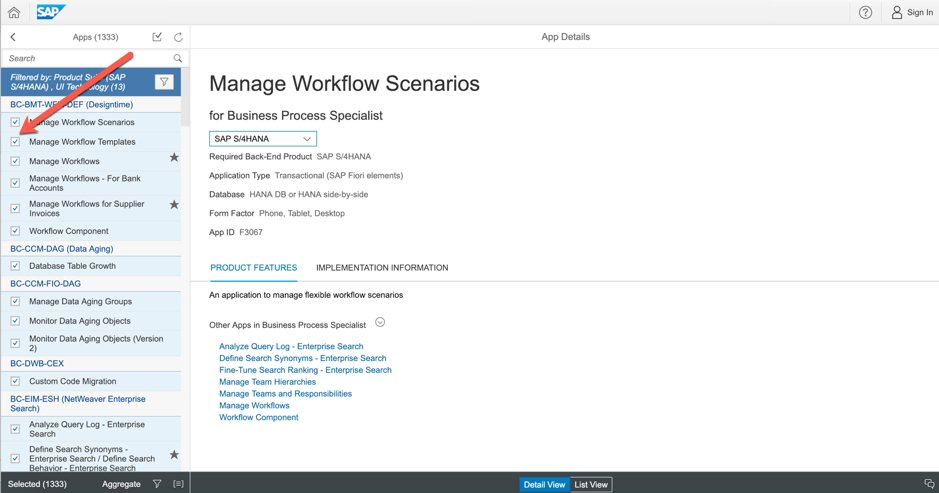The width and height of the screenshot is (939, 493).
Task: Uncheck Manage Workflow Scenarios checkbox
Action: [15, 122]
